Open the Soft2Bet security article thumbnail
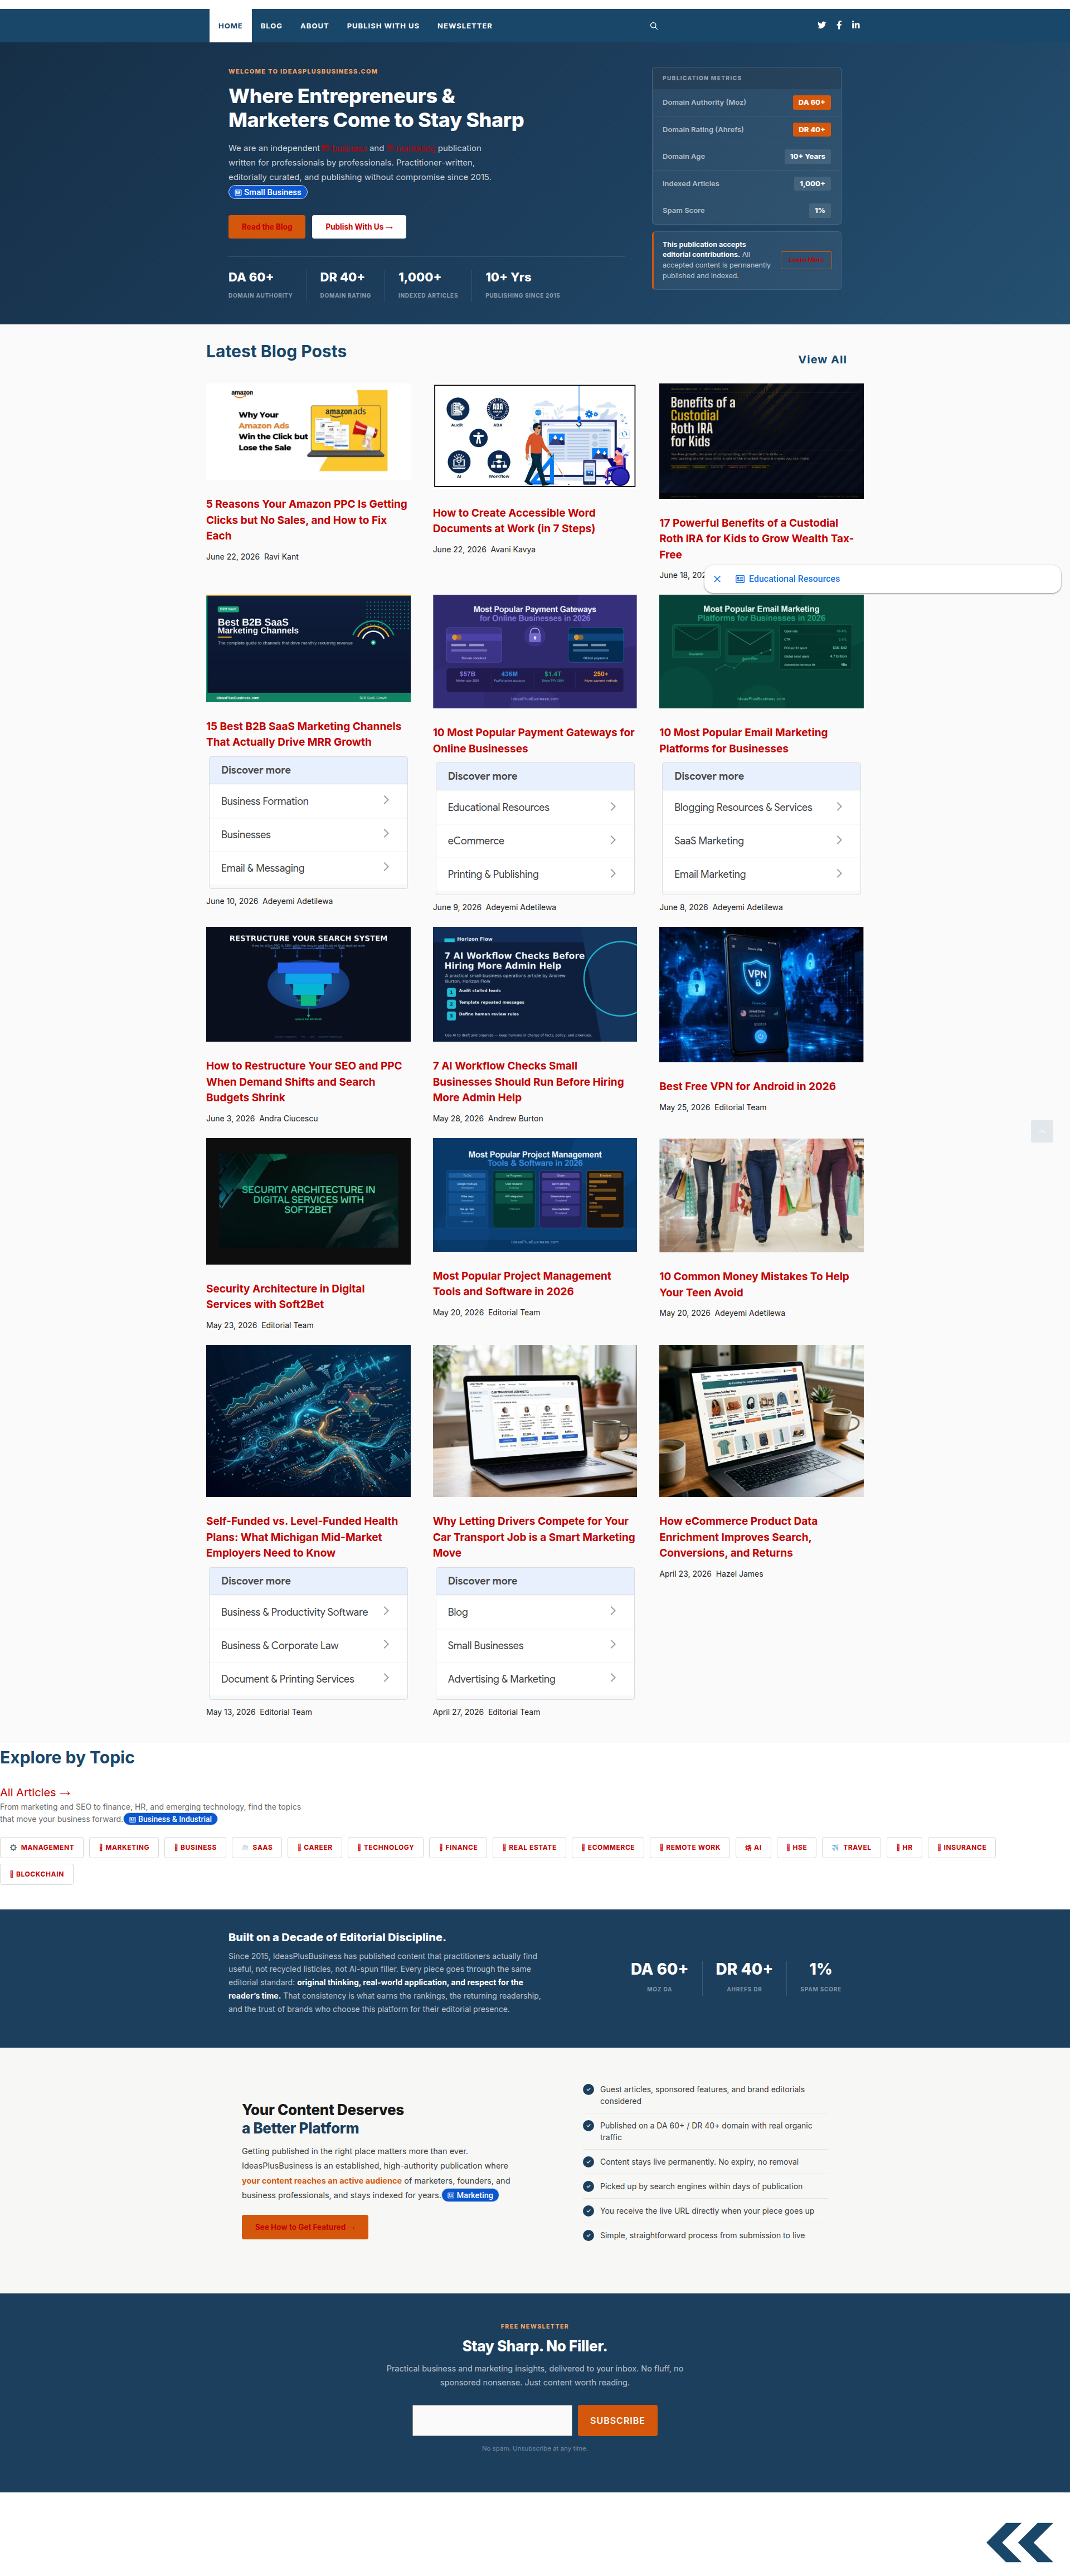This screenshot has width=1070, height=2576. point(308,1201)
